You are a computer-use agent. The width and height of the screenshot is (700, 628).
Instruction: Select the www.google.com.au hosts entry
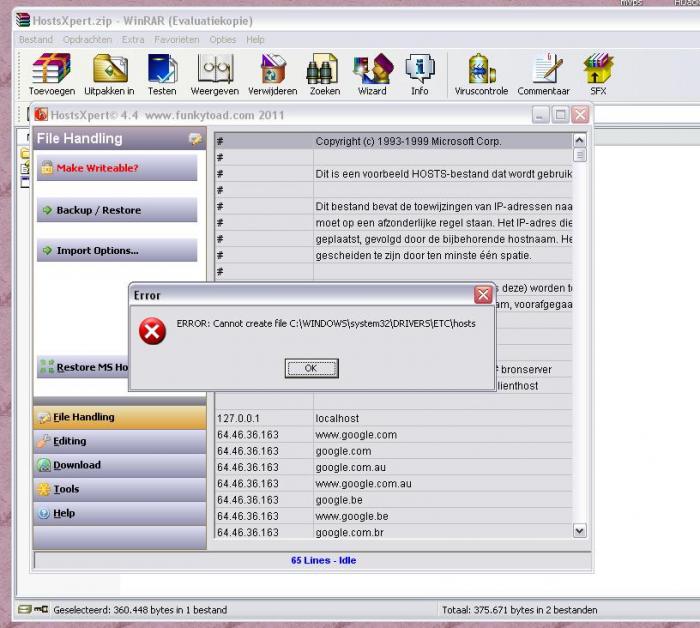[394, 483]
